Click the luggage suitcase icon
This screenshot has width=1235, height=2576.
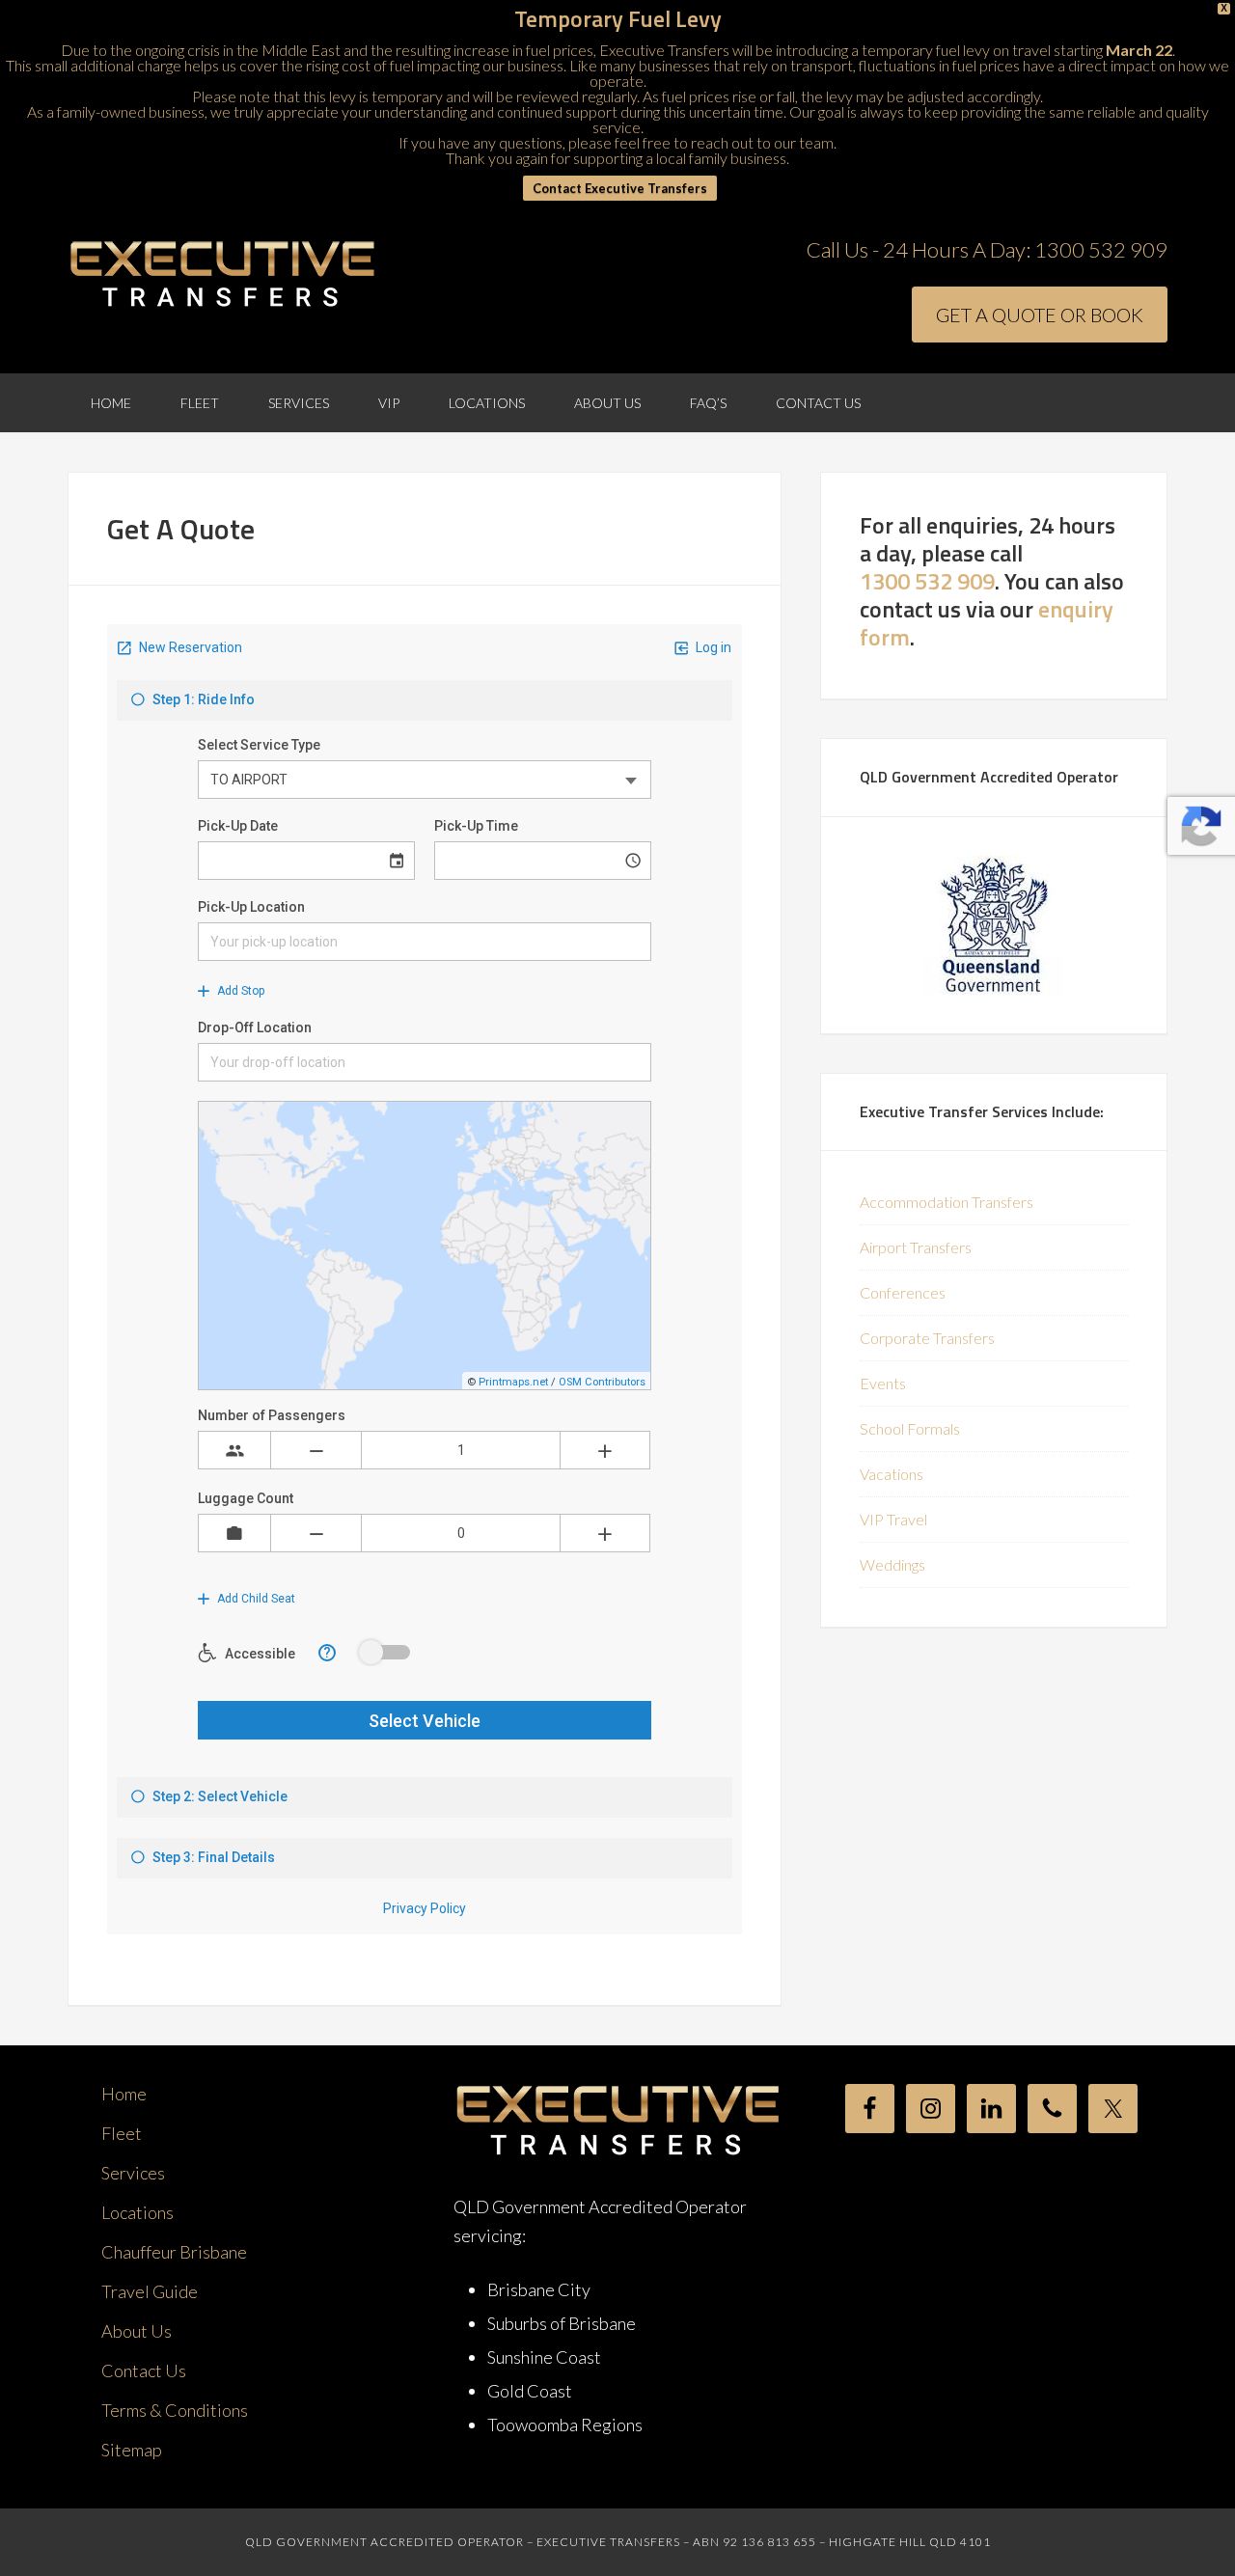point(234,1533)
